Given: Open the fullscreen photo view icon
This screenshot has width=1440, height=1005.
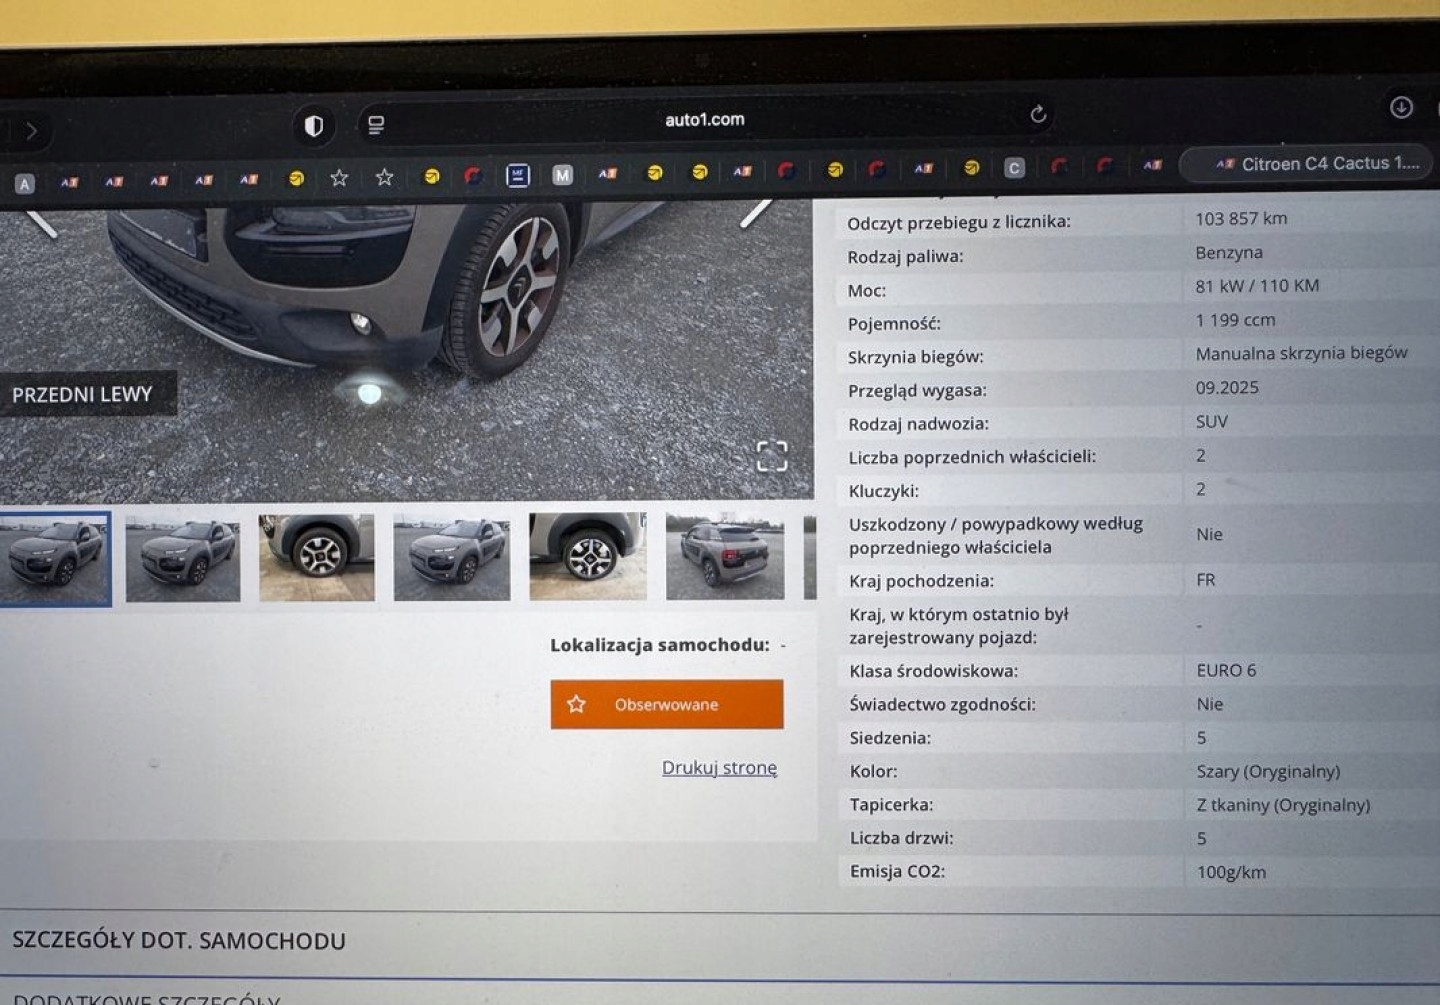Looking at the screenshot, I should (x=772, y=456).
